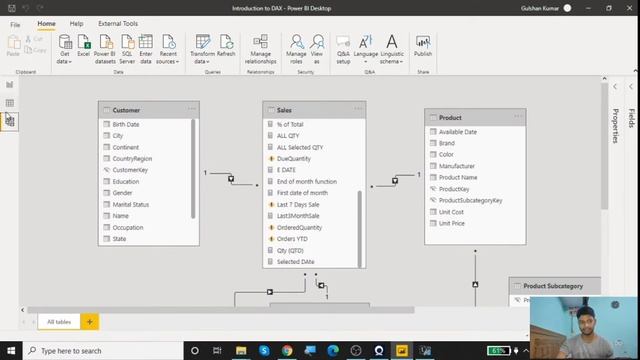Click the canvas vertical scrollbar
This screenshot has height=360, width=640.
pos(604,146)
